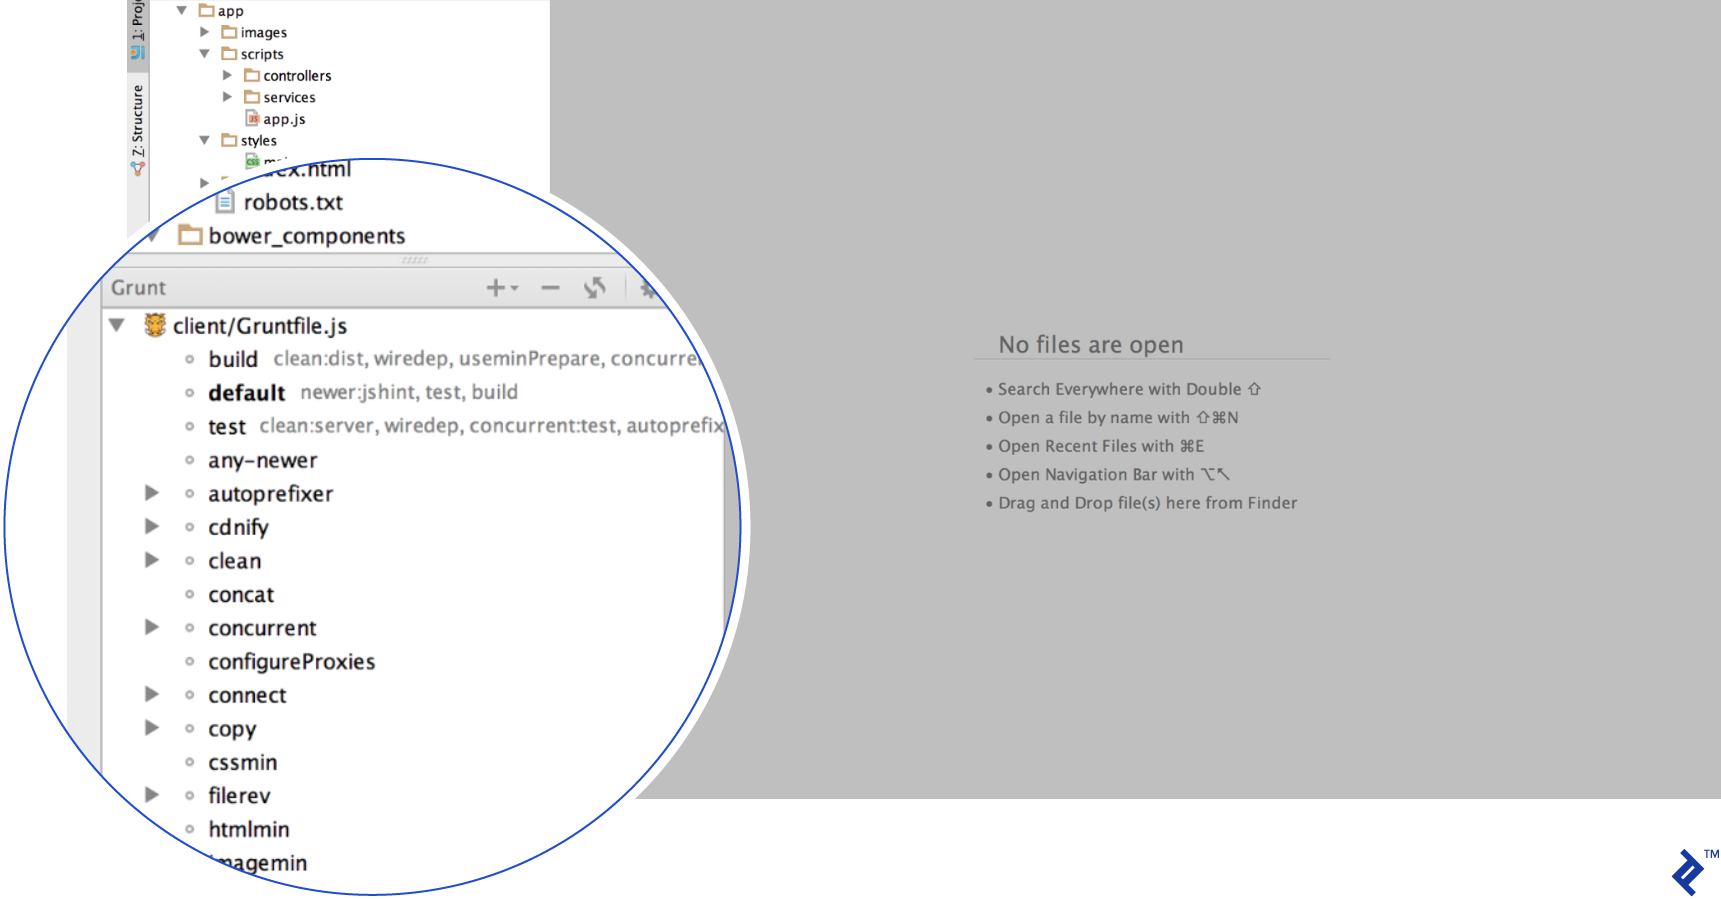Screen dimensions: 1721x899
Task: Open the Project tool window tab
Action: [138, 28]
